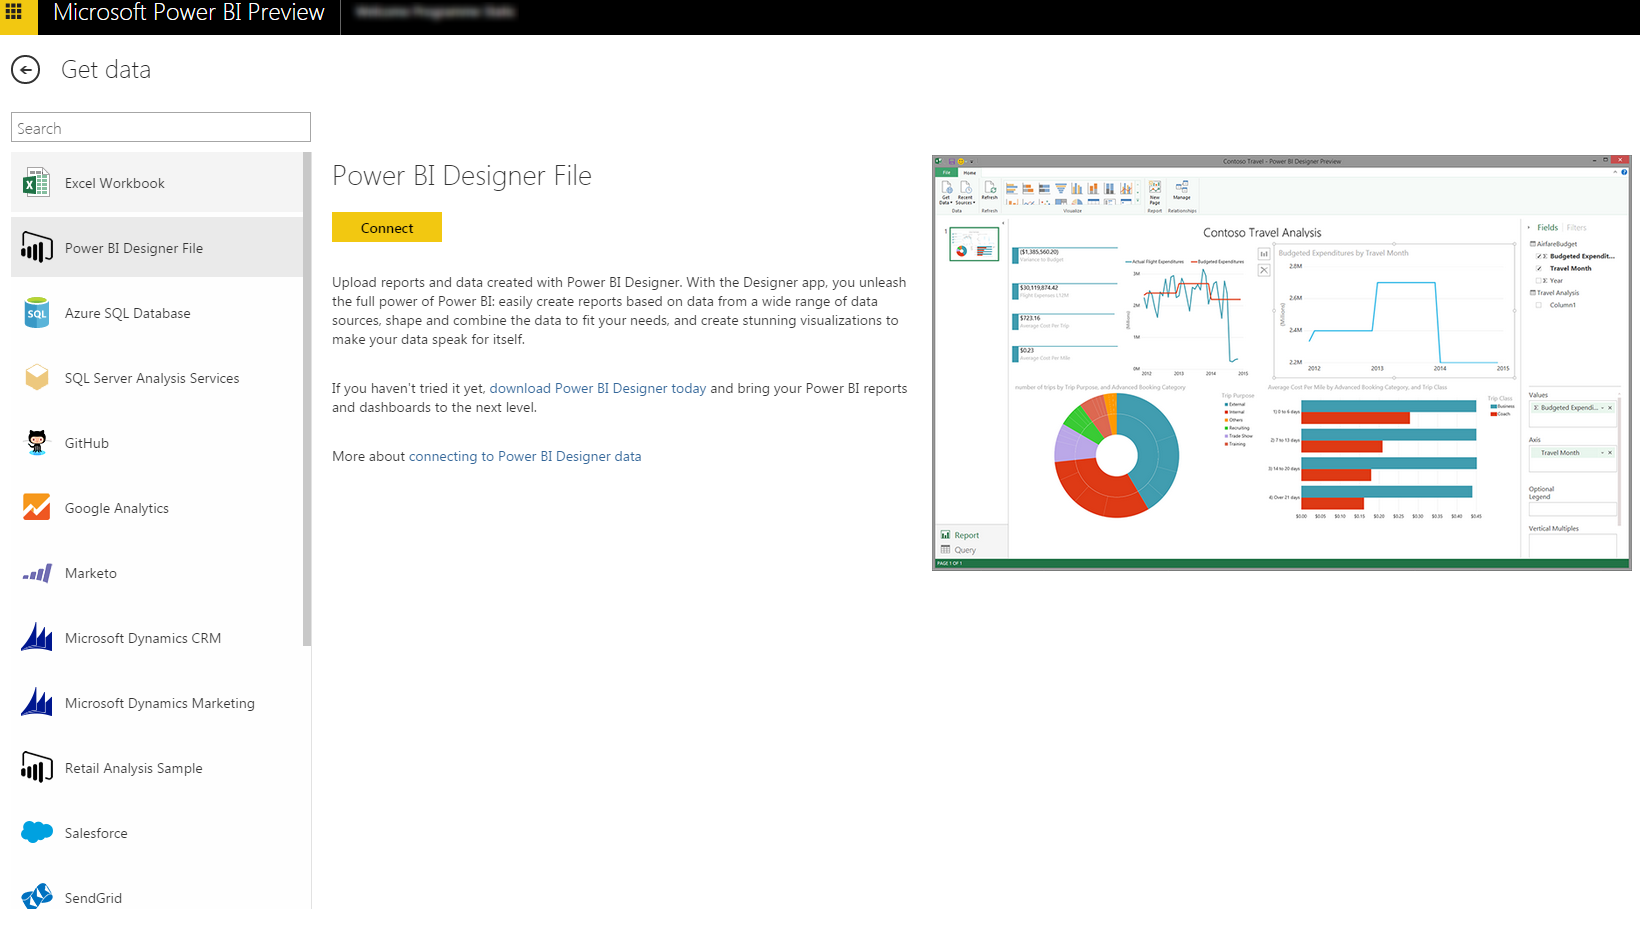
Task: Select the SendGrid icon
Action: (37, 896)
